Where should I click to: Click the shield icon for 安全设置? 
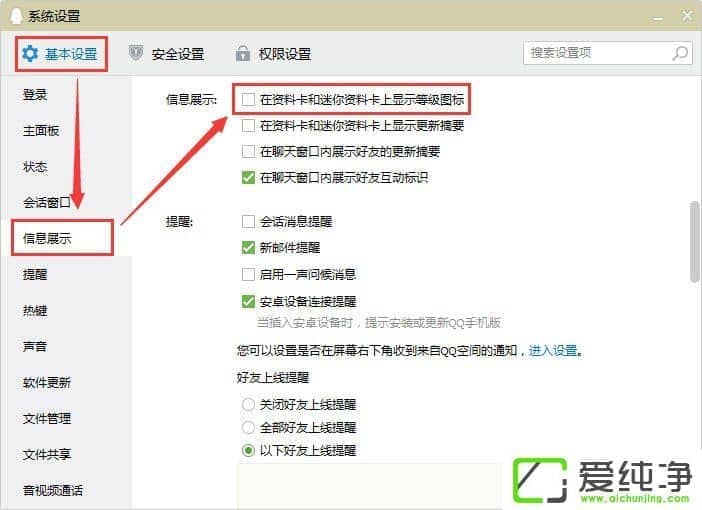pyautogui.click(x=136, y=53)
